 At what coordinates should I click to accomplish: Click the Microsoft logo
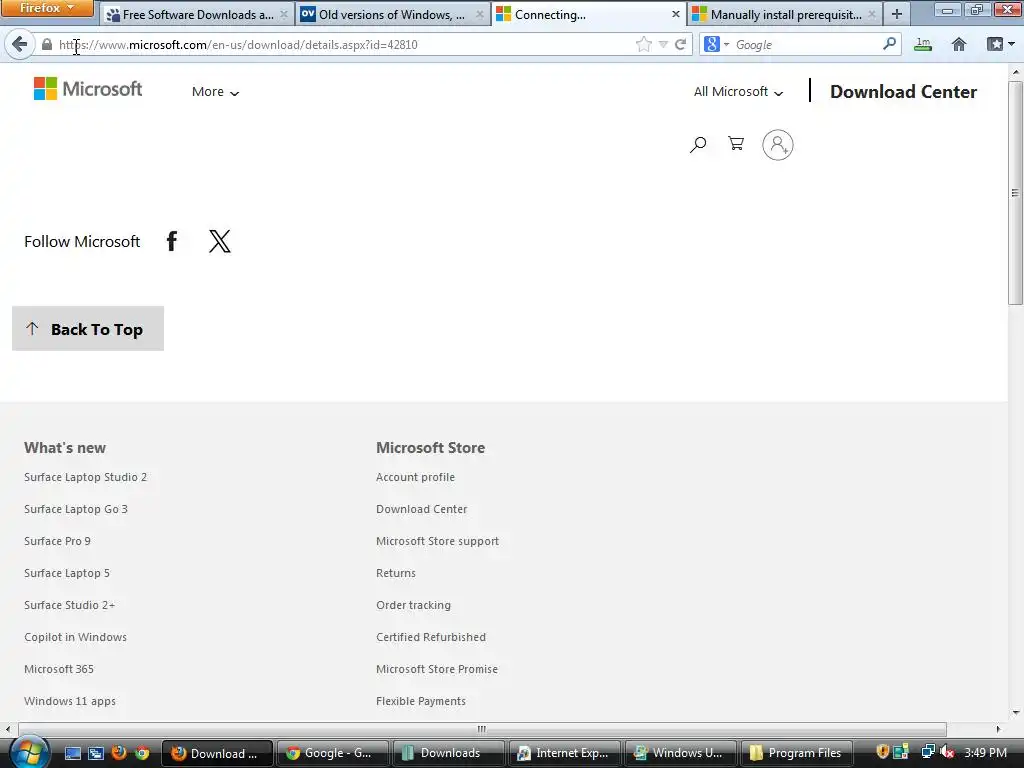pos(88,89)
